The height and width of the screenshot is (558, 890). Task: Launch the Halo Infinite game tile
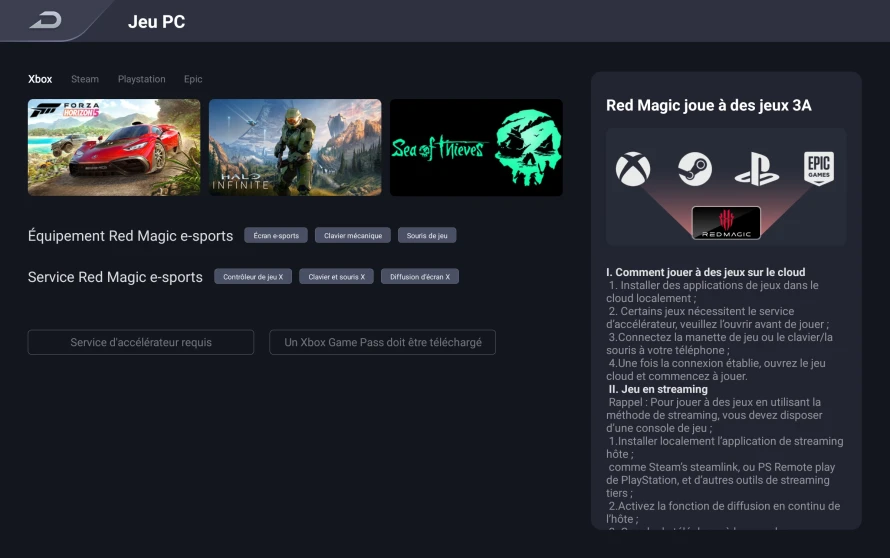pyautogui.click(x=295, y=148)
